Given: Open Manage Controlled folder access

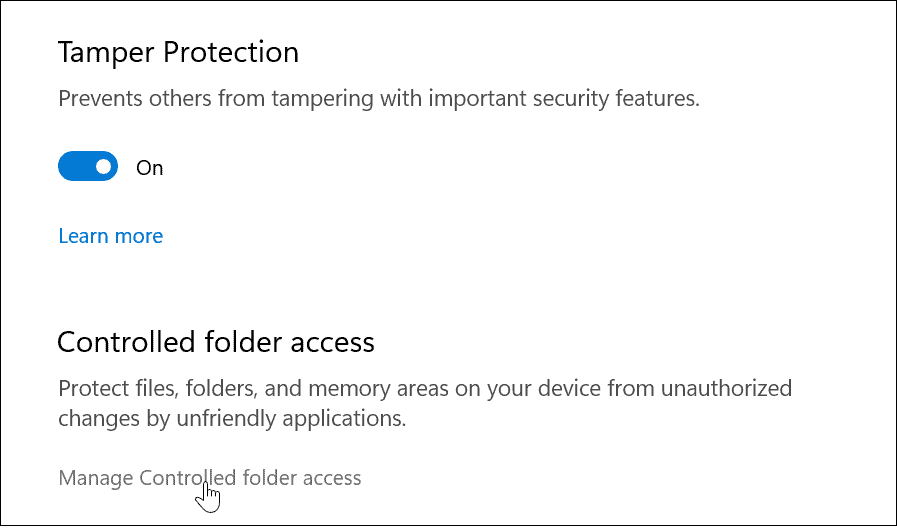Looking at the screenshot, I should click(x=210, y=478).
